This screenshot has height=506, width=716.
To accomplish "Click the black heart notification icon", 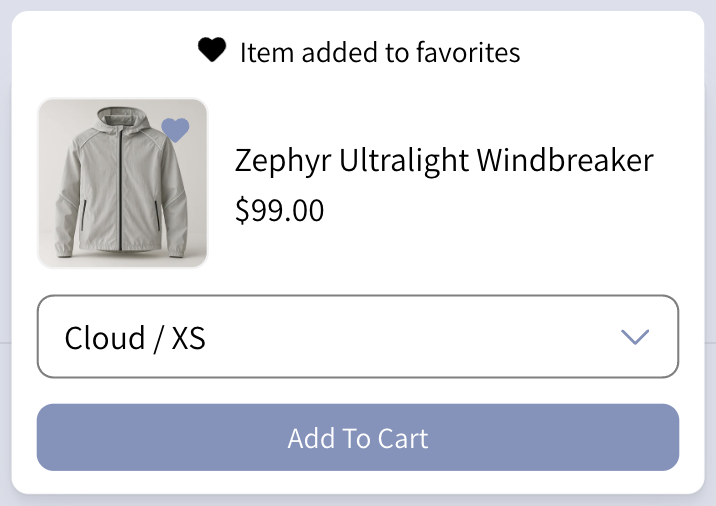I will [211, 50].
